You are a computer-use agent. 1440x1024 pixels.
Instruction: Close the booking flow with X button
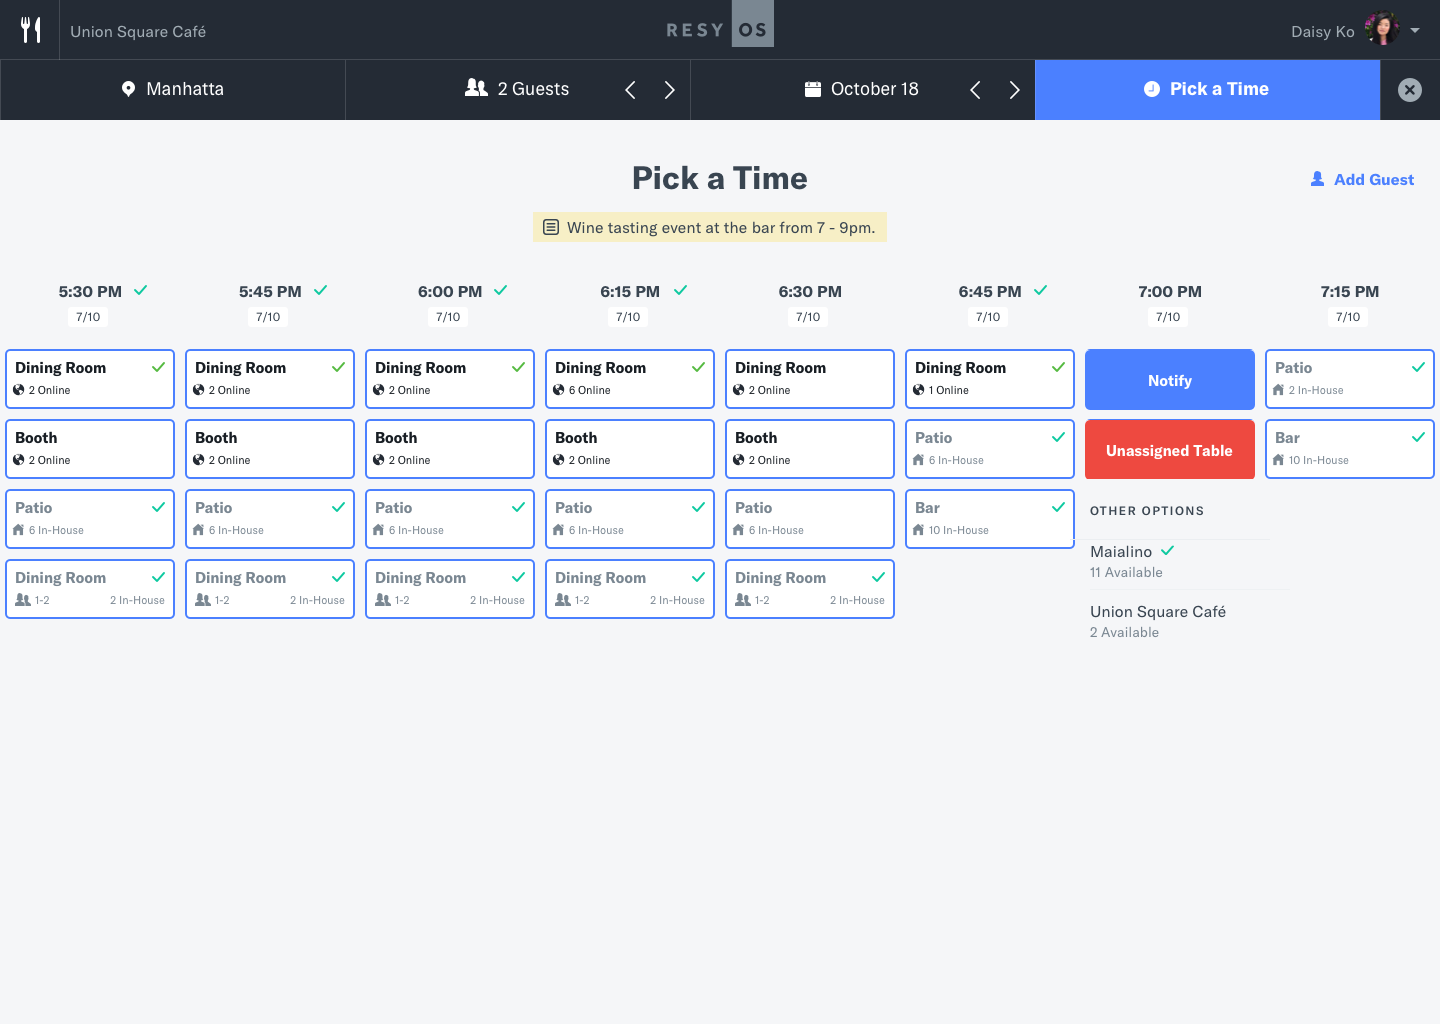click(x=1410, y=90)
